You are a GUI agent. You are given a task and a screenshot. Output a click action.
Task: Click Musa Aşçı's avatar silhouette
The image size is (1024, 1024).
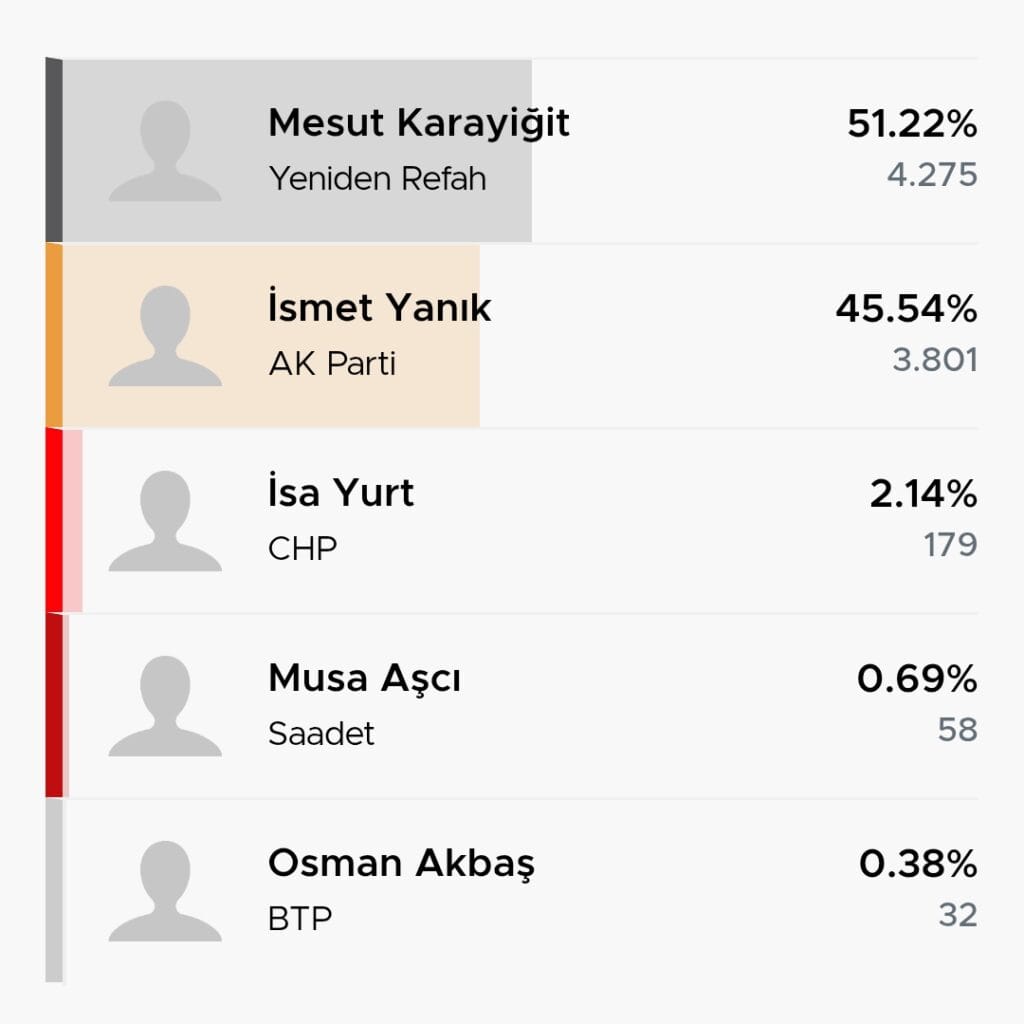click(x=165, y=706)
